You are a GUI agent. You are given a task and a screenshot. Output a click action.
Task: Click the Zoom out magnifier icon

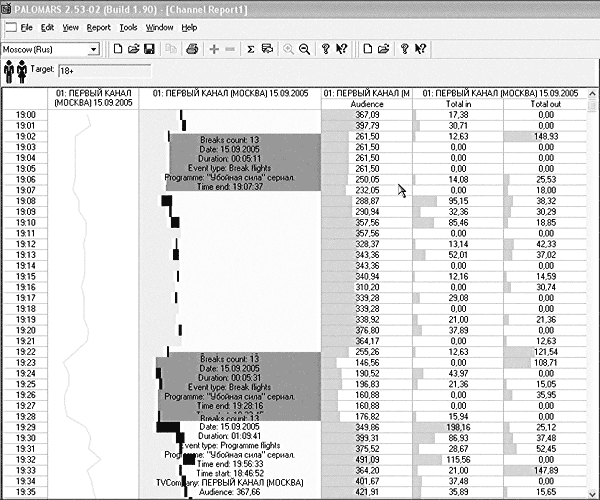(304, 49)
